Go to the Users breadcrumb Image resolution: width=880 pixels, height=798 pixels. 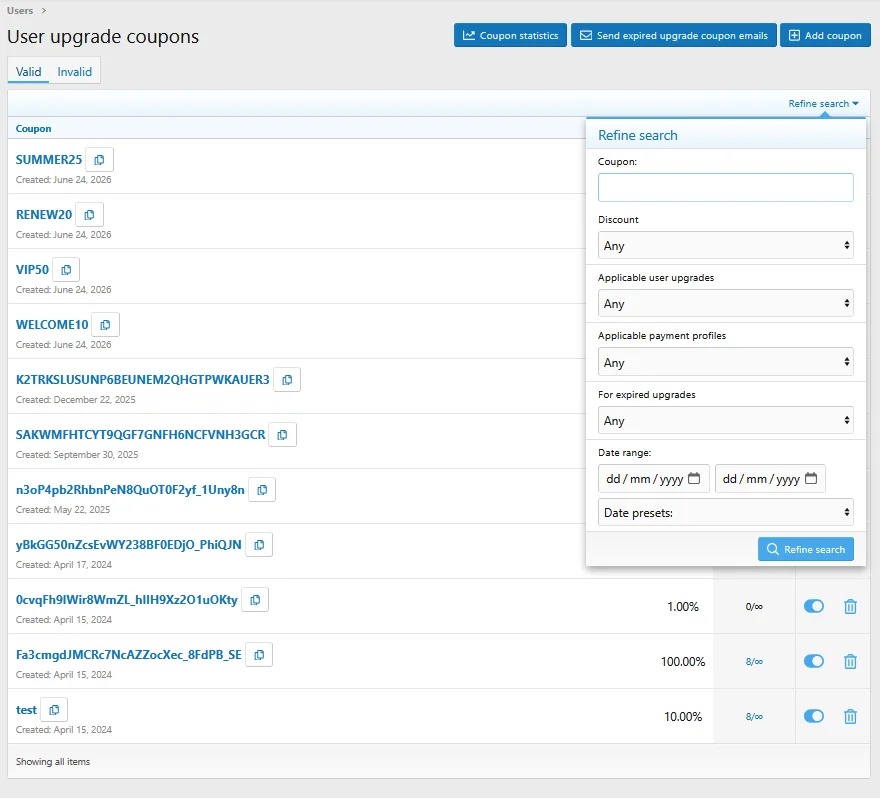20,11
